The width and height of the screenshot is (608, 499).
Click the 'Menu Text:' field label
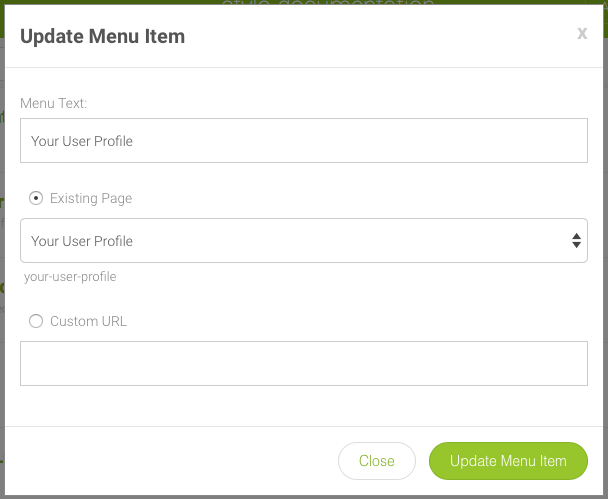coord(54,103)
